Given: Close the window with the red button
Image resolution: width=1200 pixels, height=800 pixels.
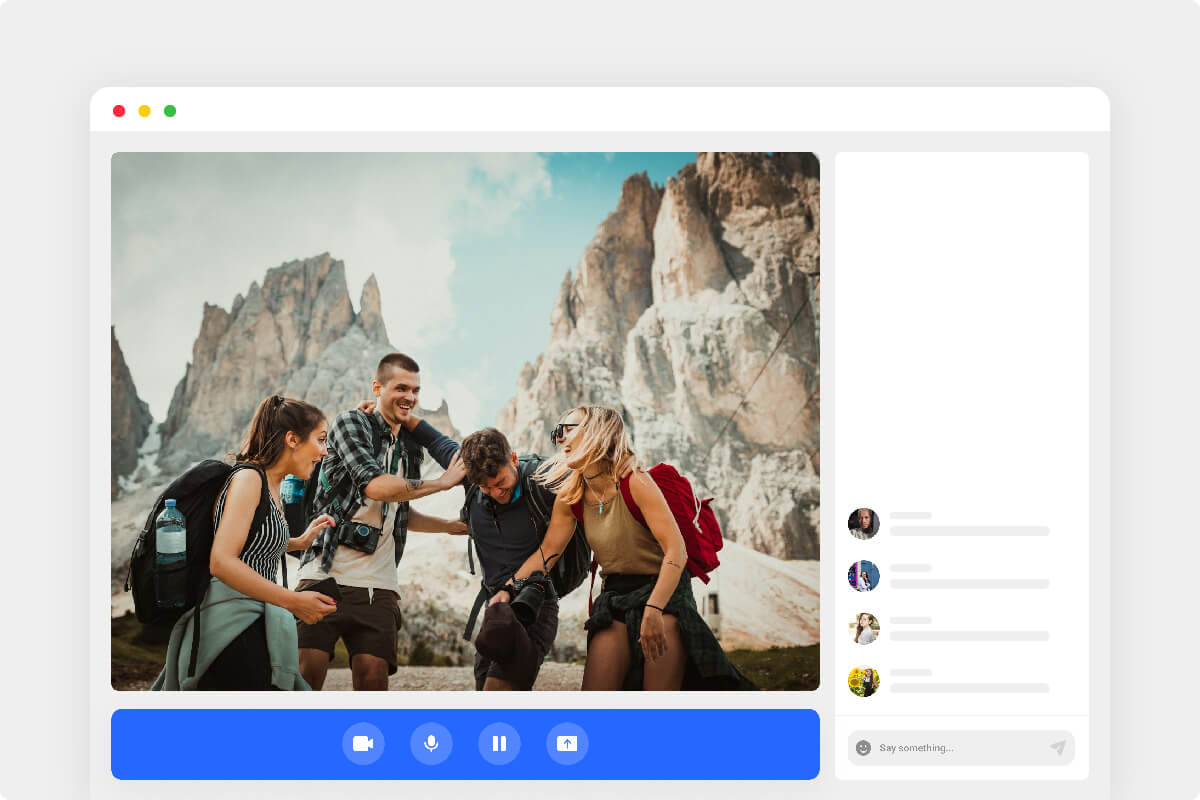Looking at the screenshot, I should click(119, 111).
